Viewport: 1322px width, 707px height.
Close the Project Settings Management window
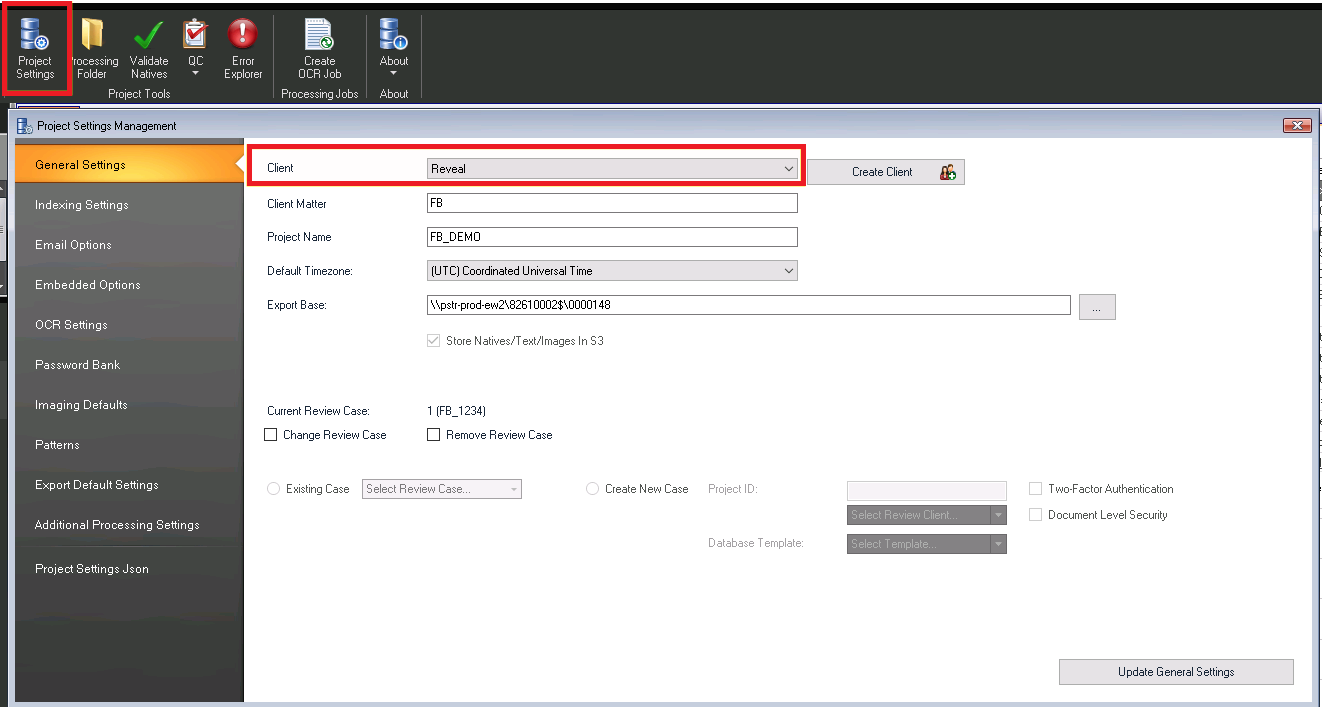1296,126
